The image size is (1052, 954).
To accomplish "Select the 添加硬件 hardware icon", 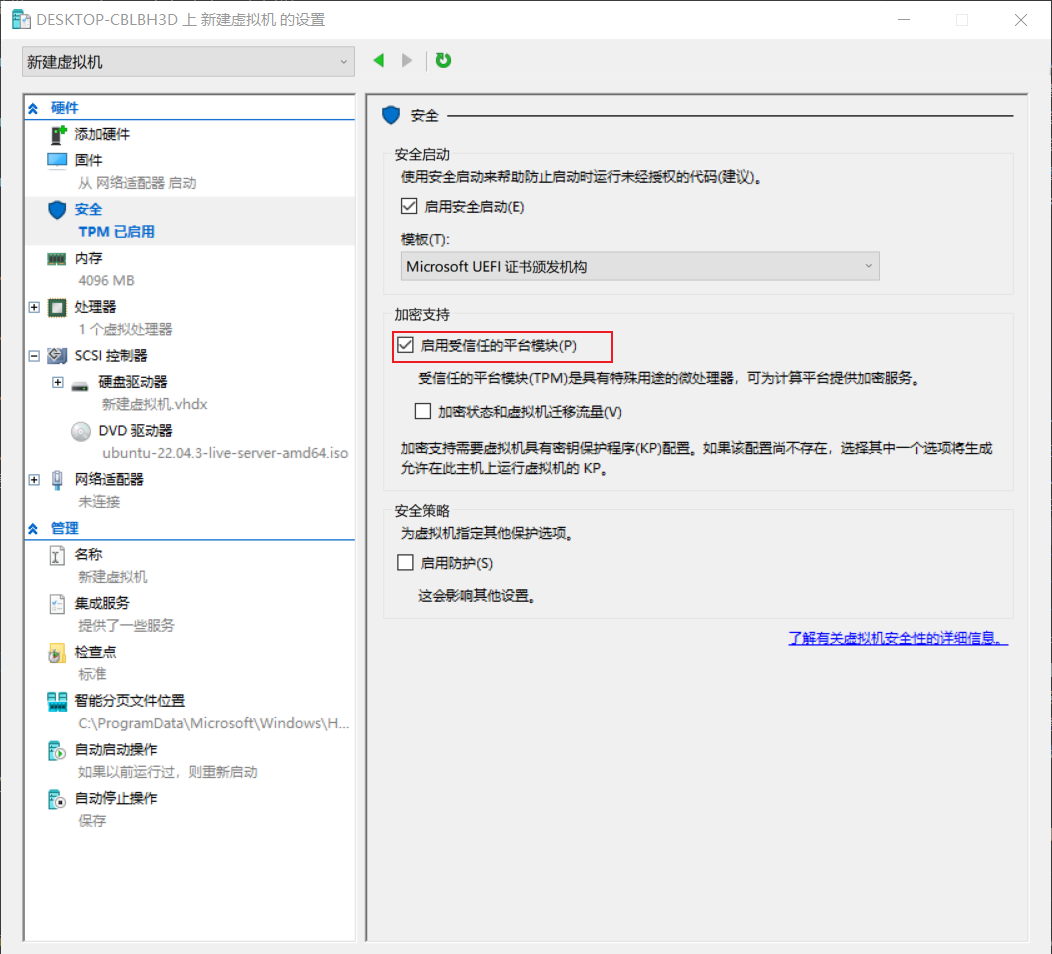I will tap(58, 134).
